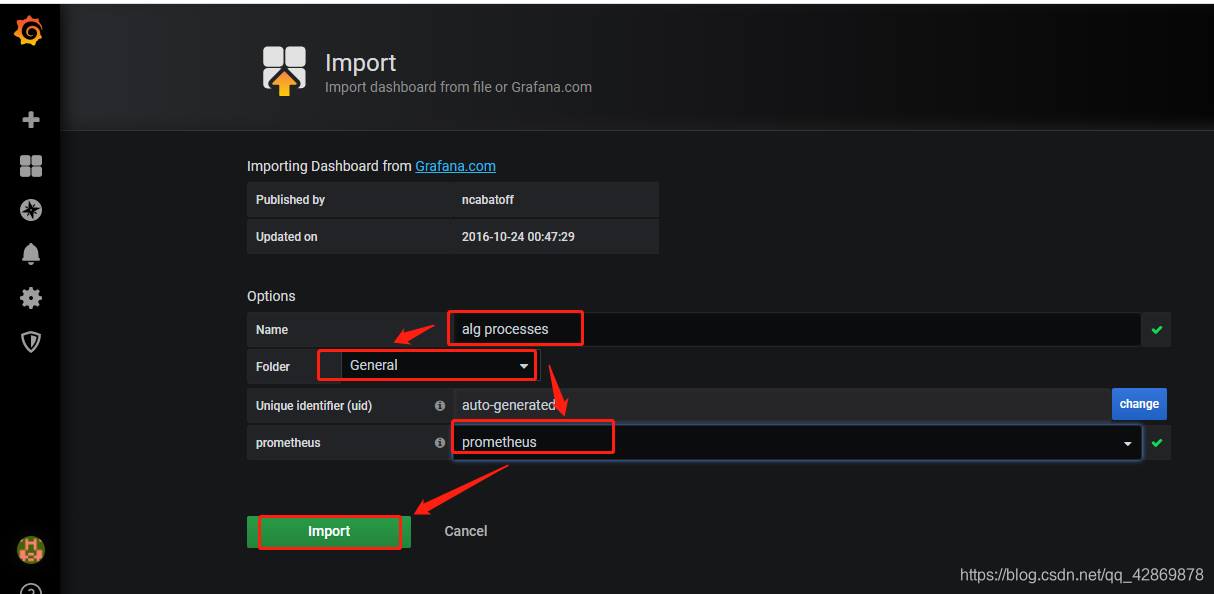Click the green checkmark next to the Name field

coord(1156,328)
